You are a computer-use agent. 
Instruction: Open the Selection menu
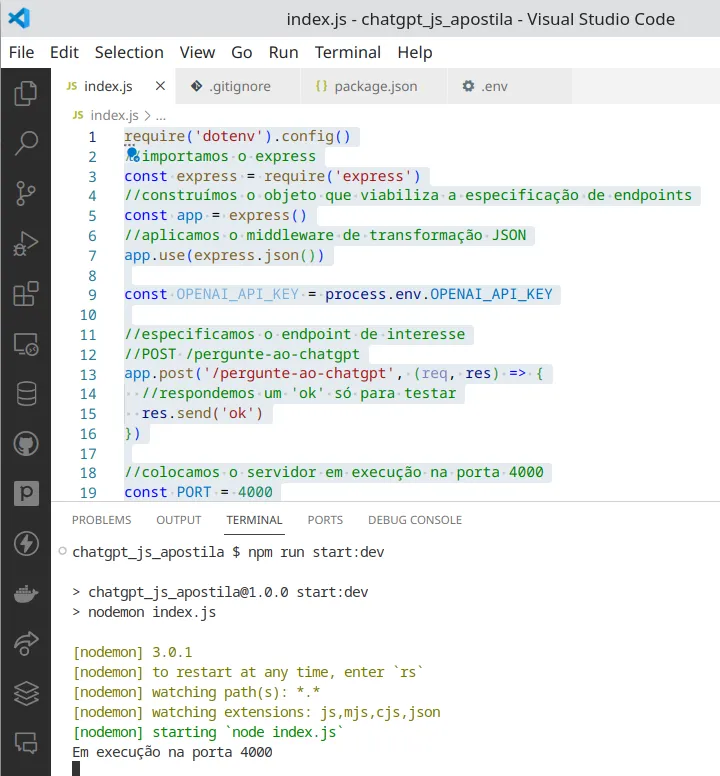[129, 52]
